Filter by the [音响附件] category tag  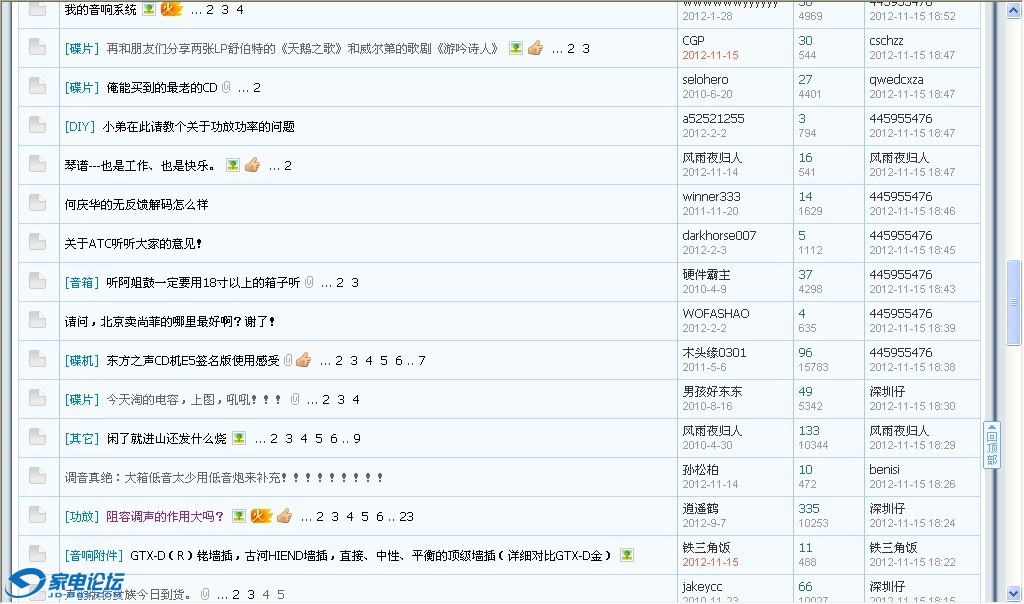94,555
